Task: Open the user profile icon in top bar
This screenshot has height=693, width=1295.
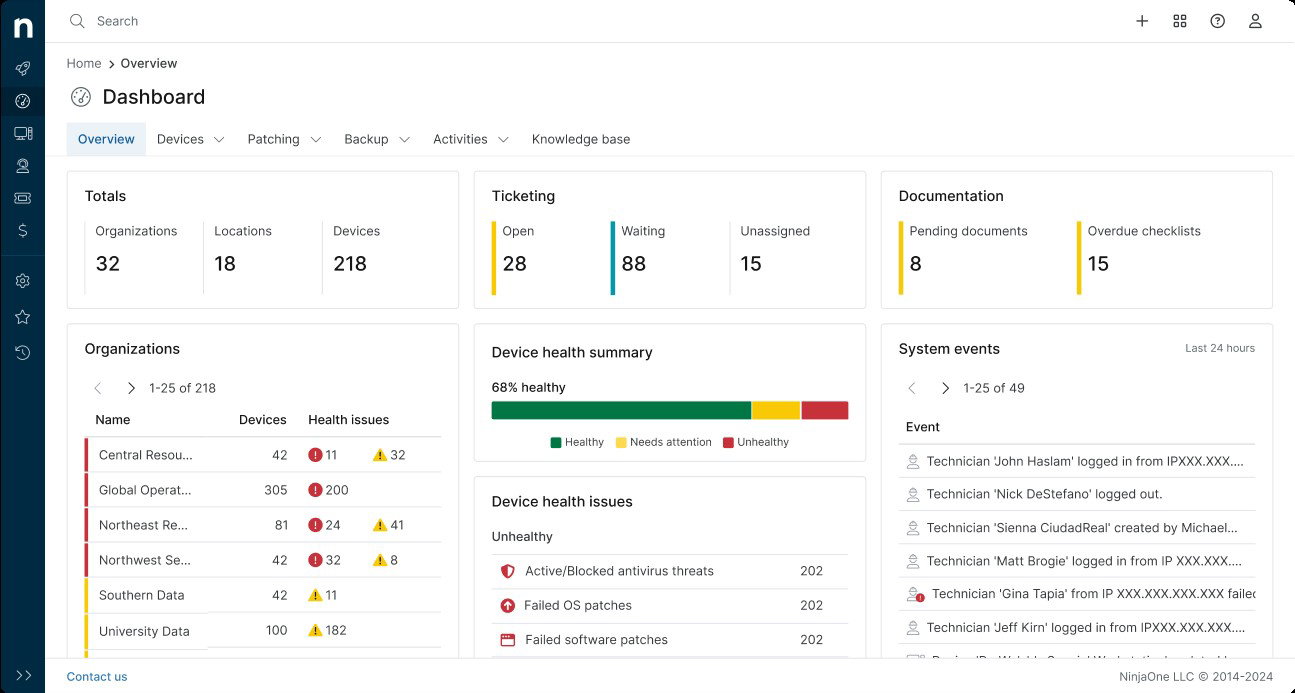Action: 1255,20
